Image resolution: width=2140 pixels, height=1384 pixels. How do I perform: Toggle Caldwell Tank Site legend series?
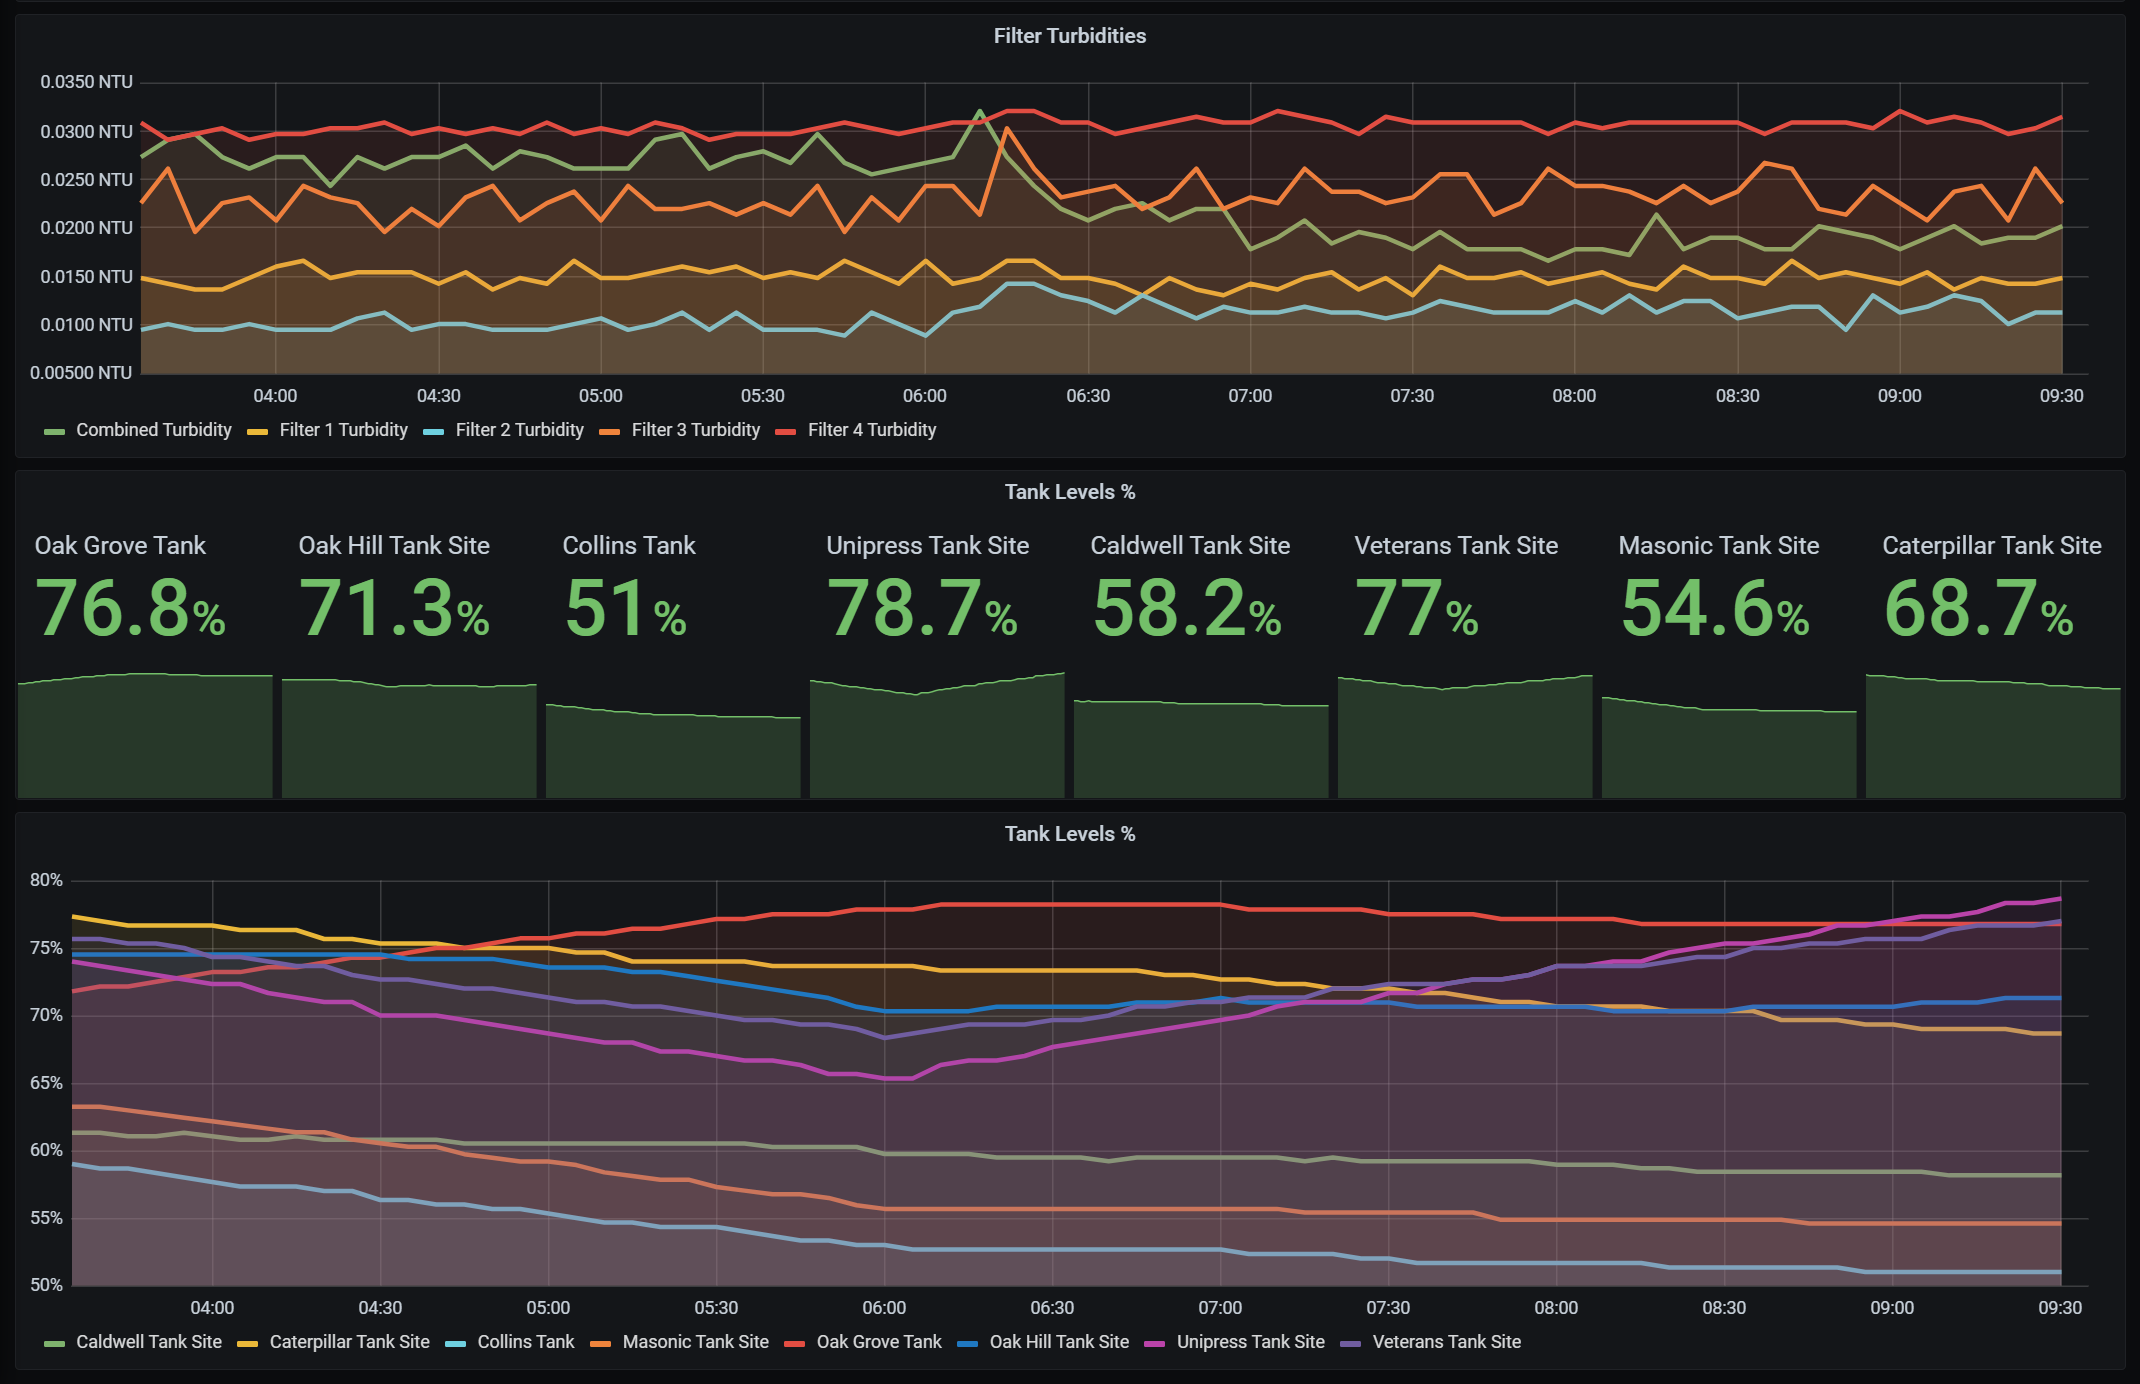point(148,1342)
